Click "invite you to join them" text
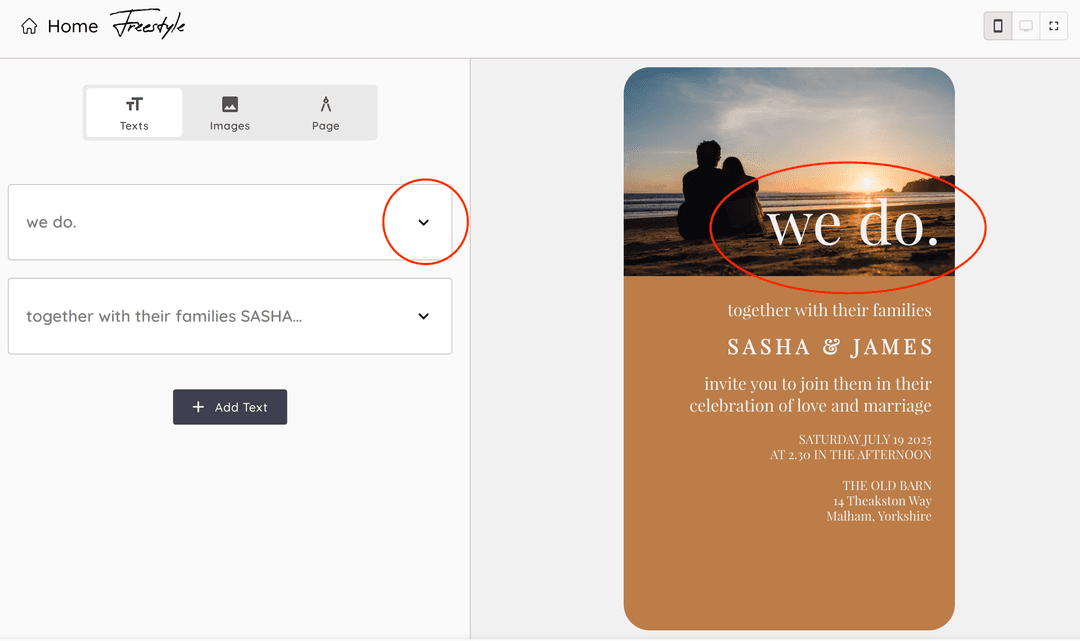Screen dimensions: 1080x641 (817, 384)
